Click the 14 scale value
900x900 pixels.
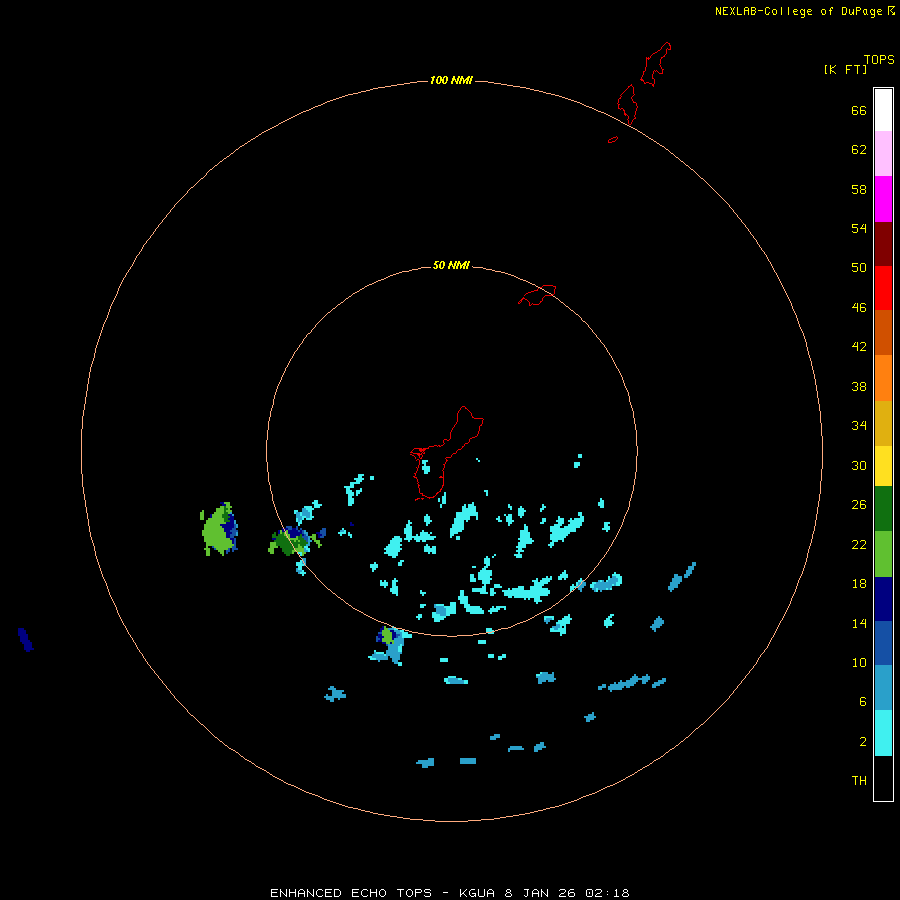click(859, 623)
